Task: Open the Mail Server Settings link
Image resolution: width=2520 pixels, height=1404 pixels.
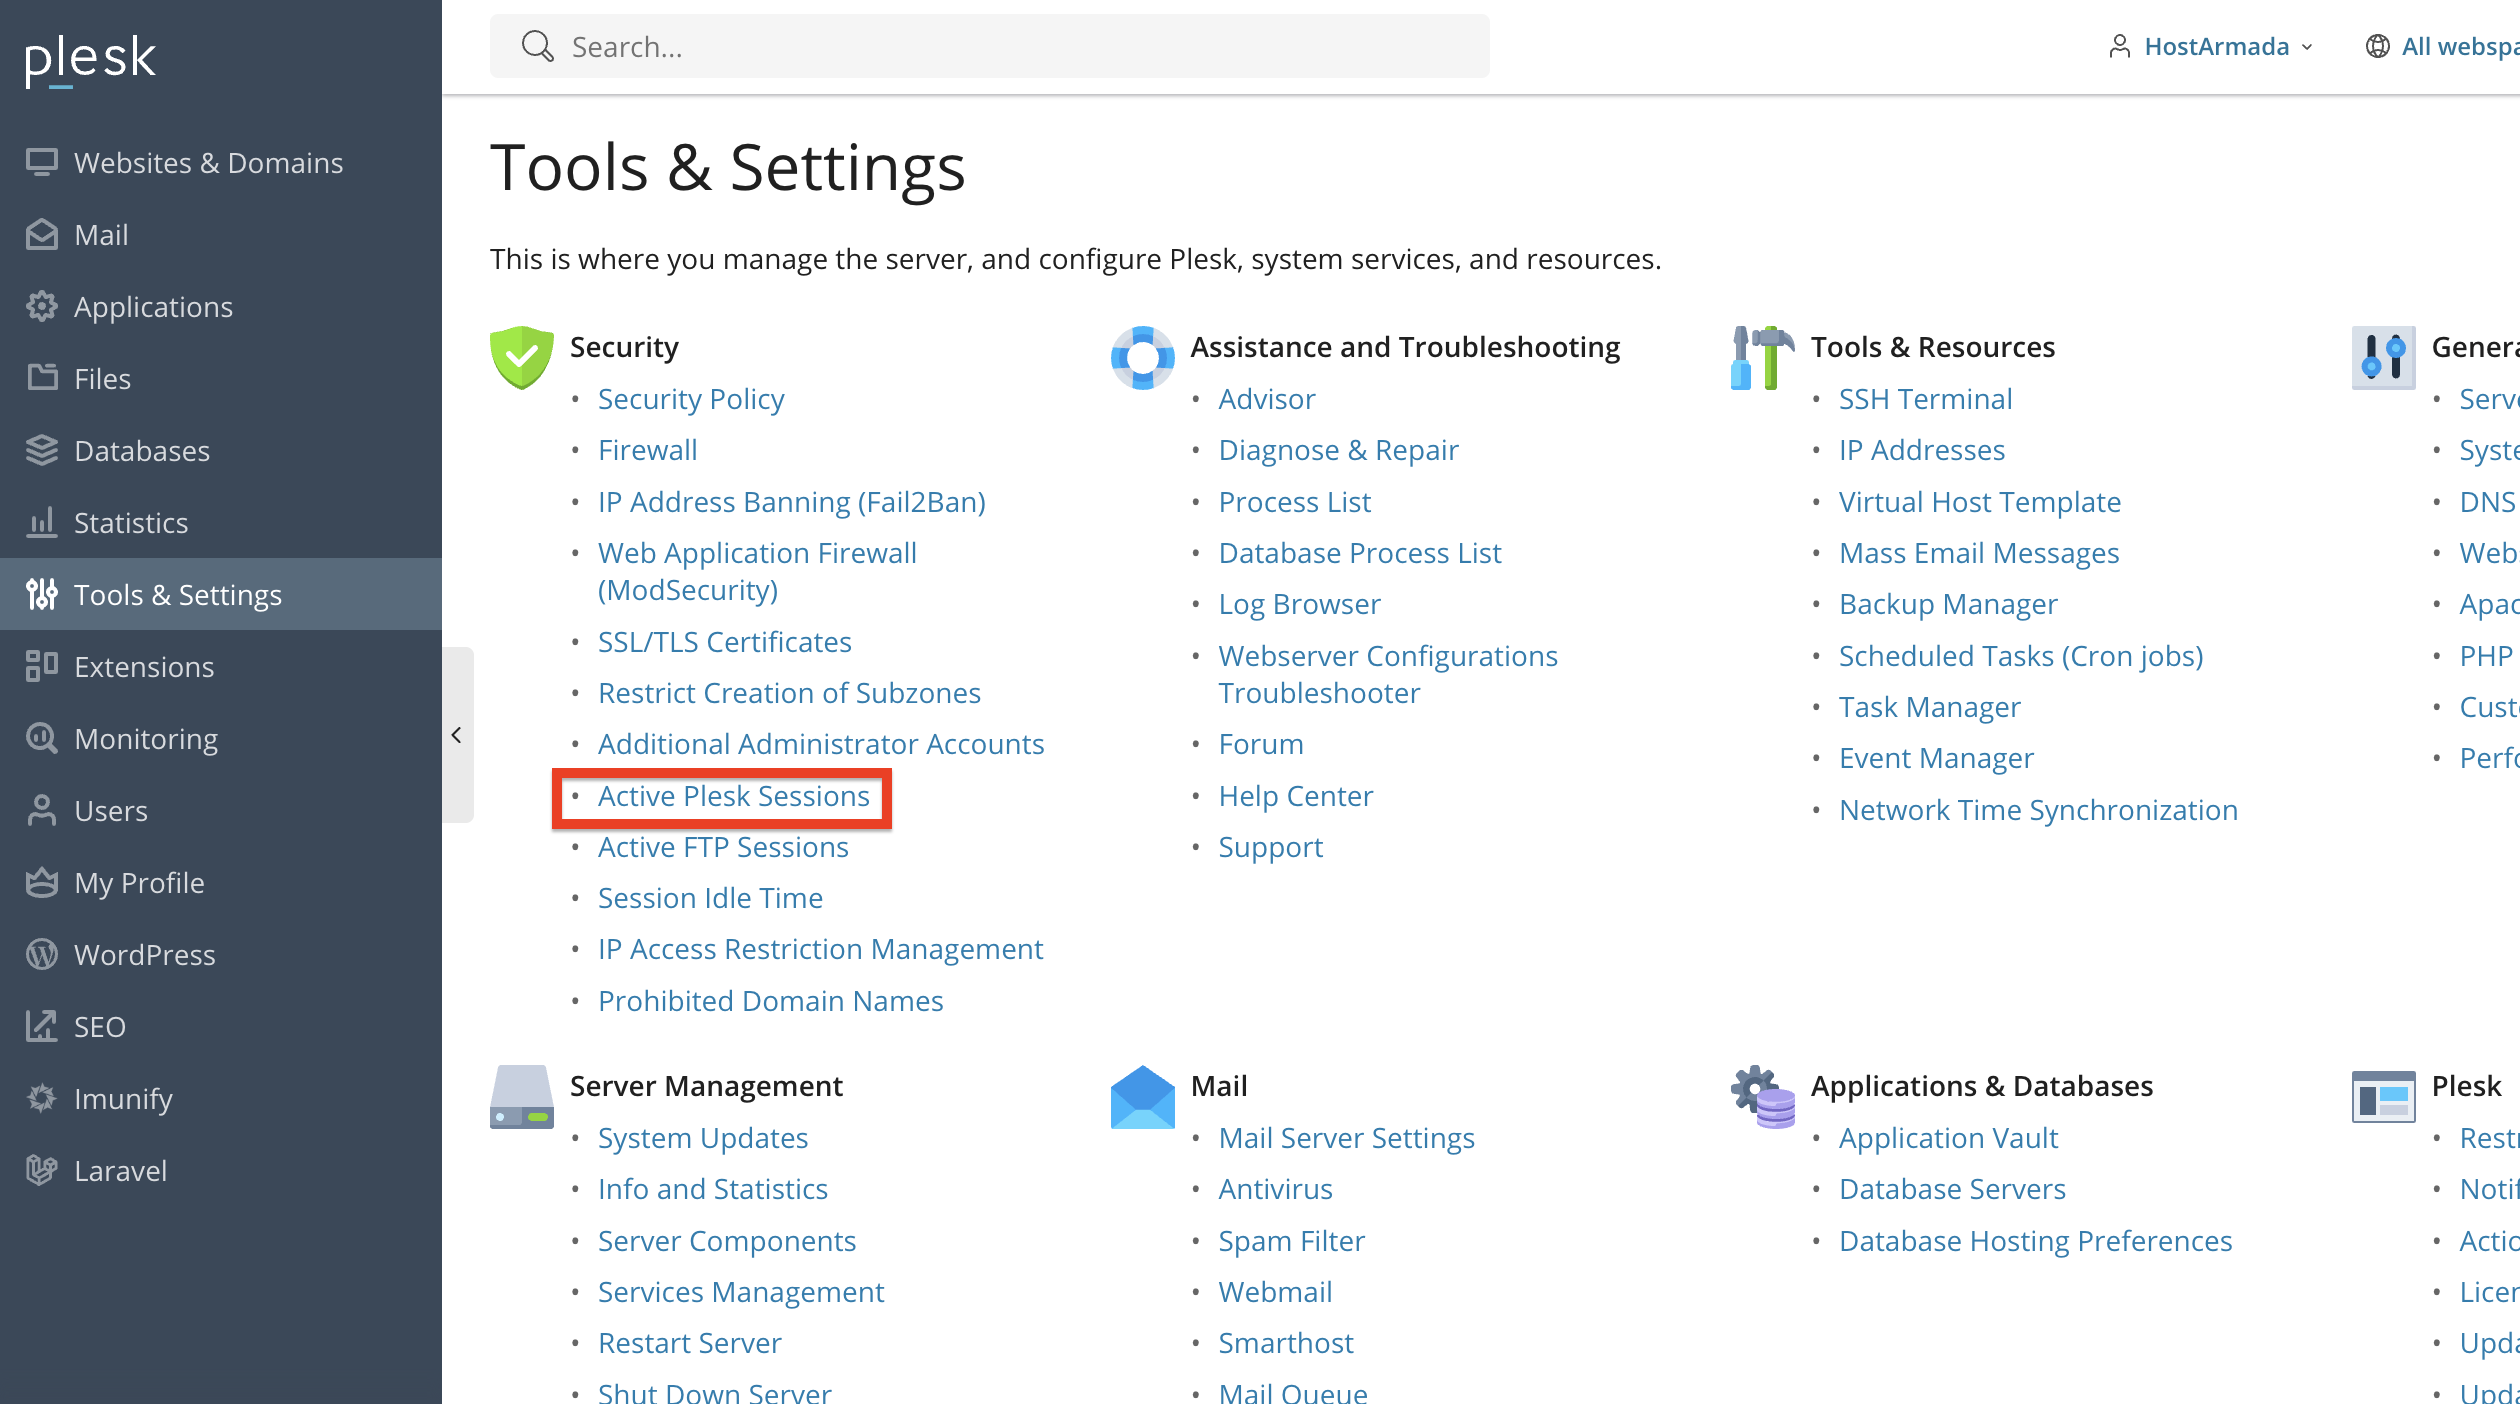Action: 1346,1138
